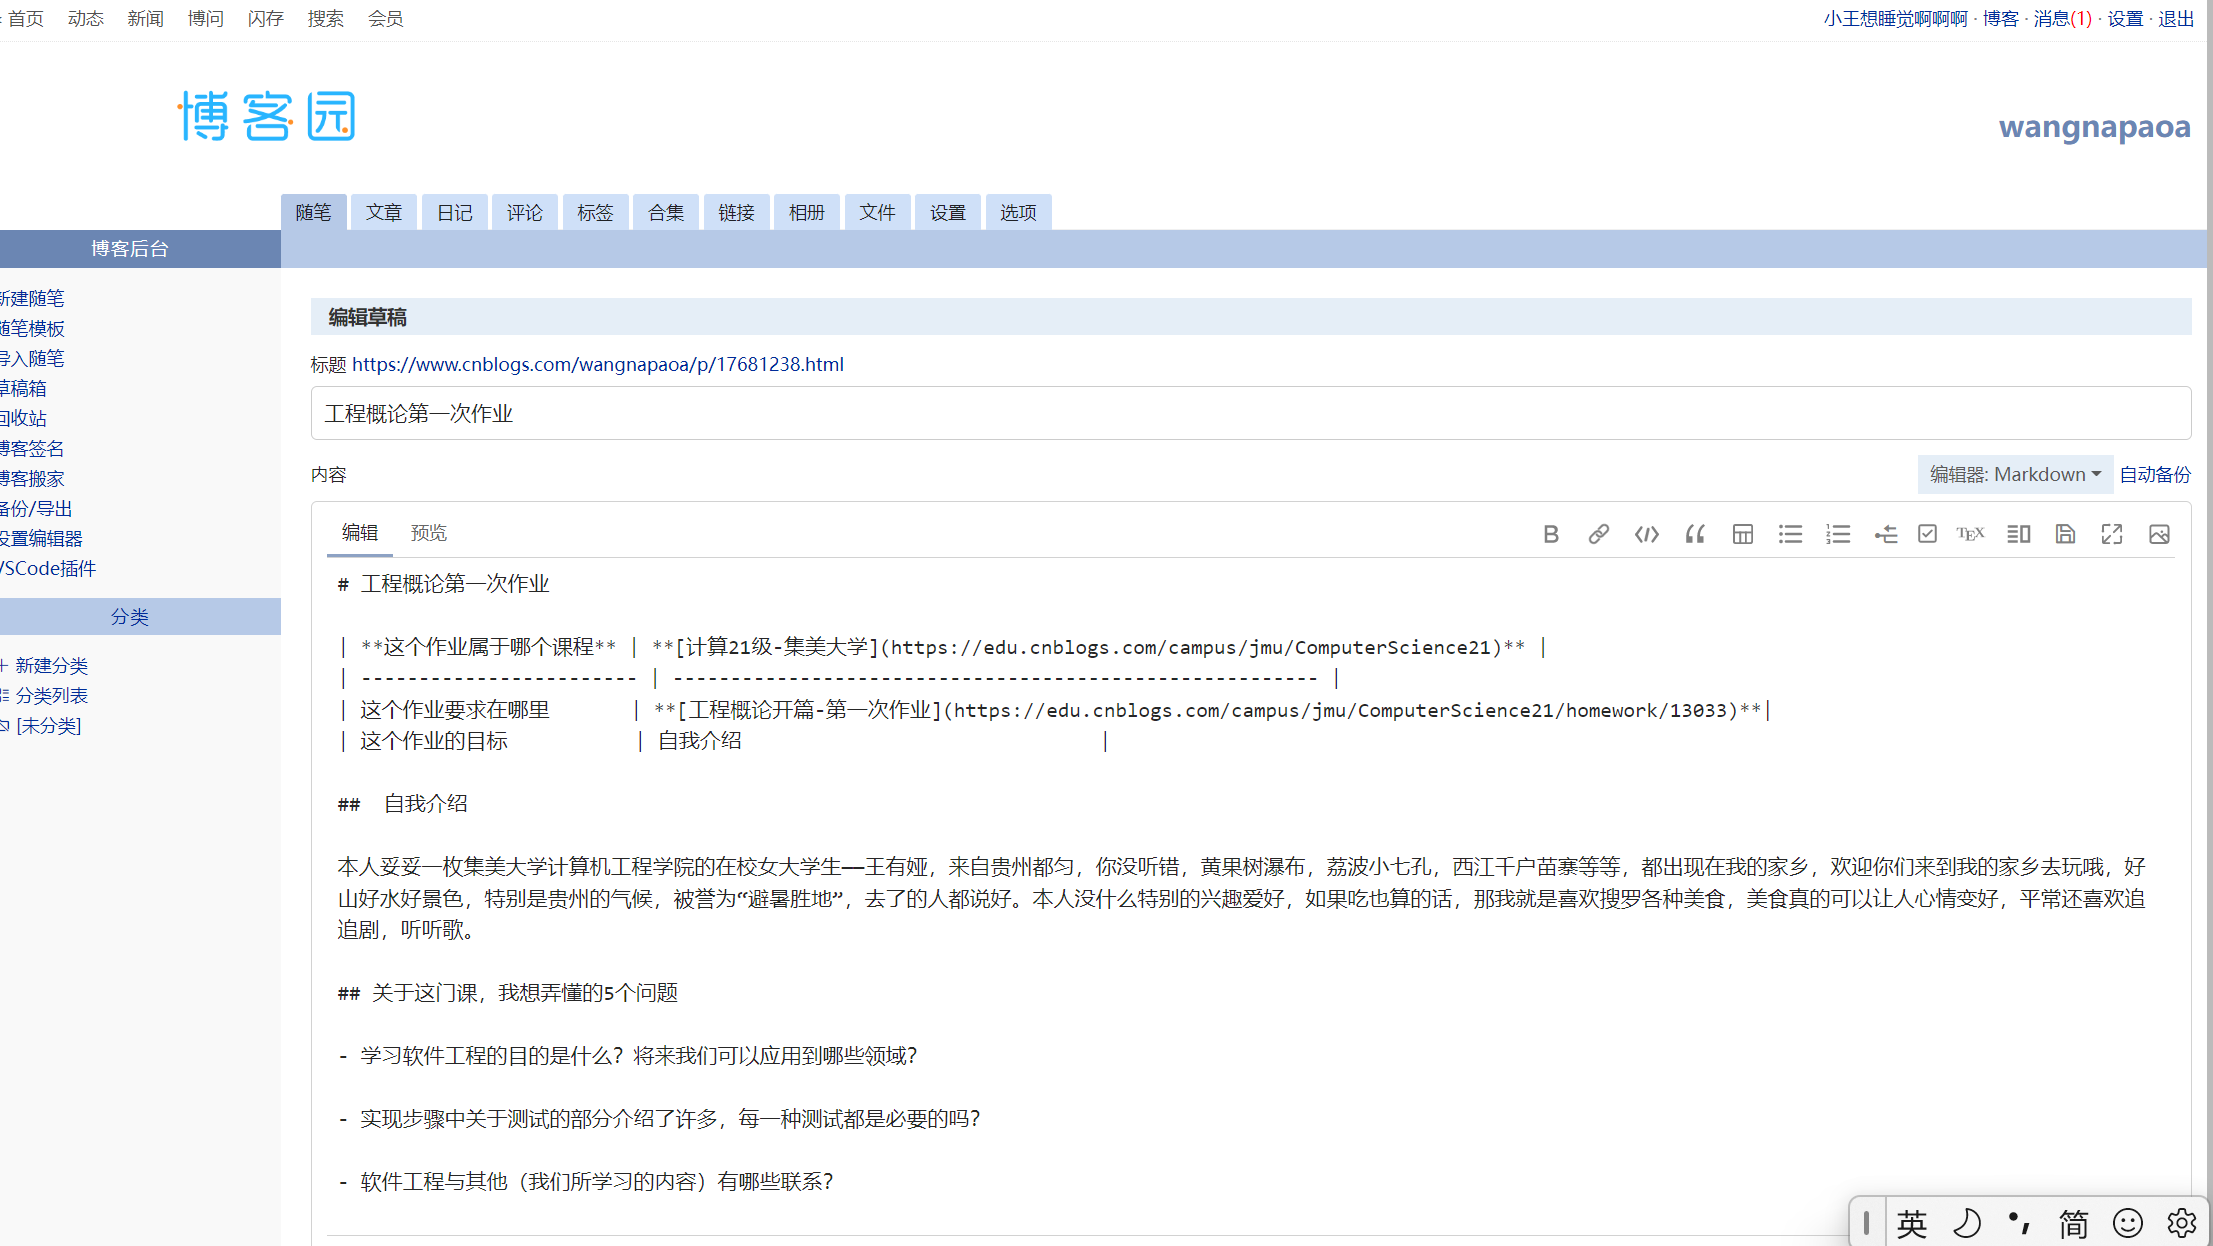Click the title input field
The image size is (2213, 1246).
(1250, 413)
